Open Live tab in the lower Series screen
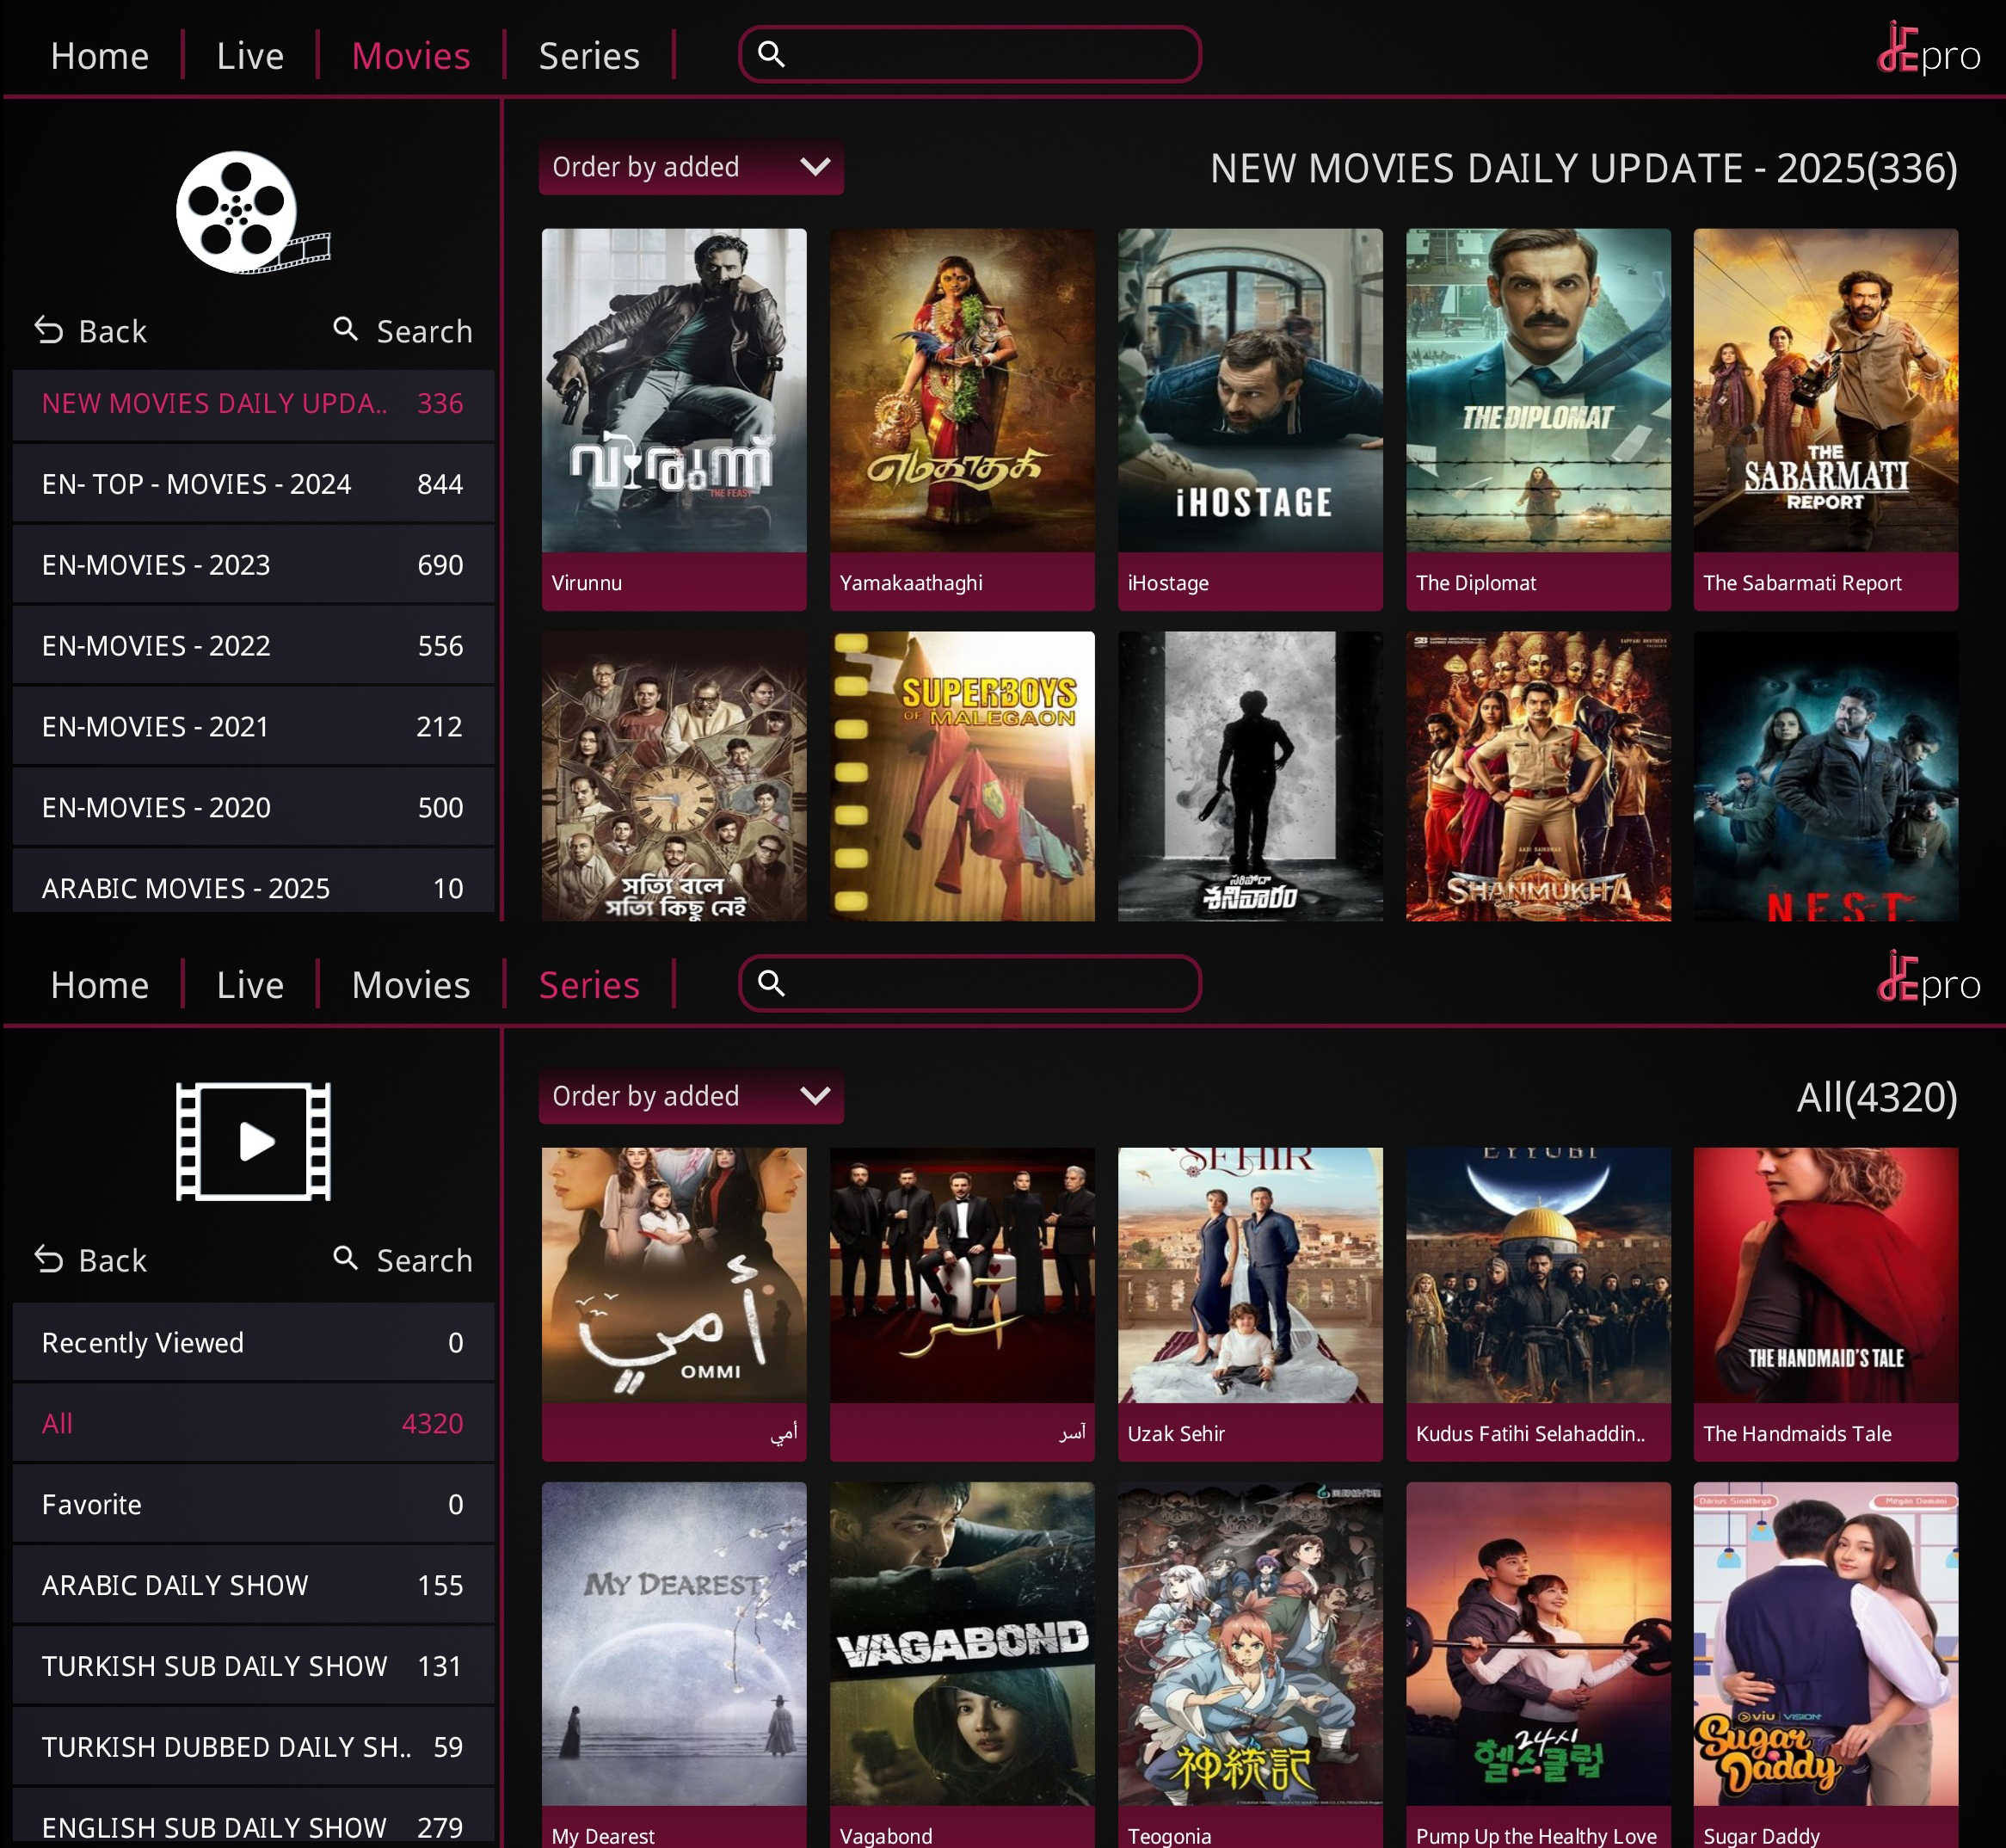Screen dimensions: 2006x1848 coord(250,985)
